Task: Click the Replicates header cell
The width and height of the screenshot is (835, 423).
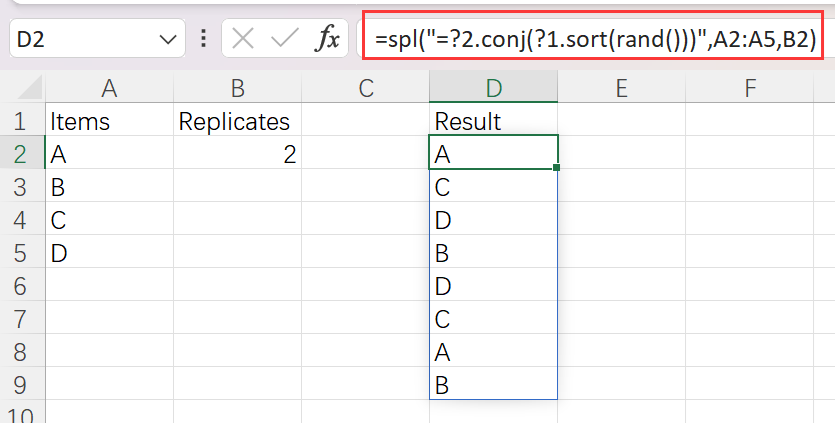Action: (237, 122)
